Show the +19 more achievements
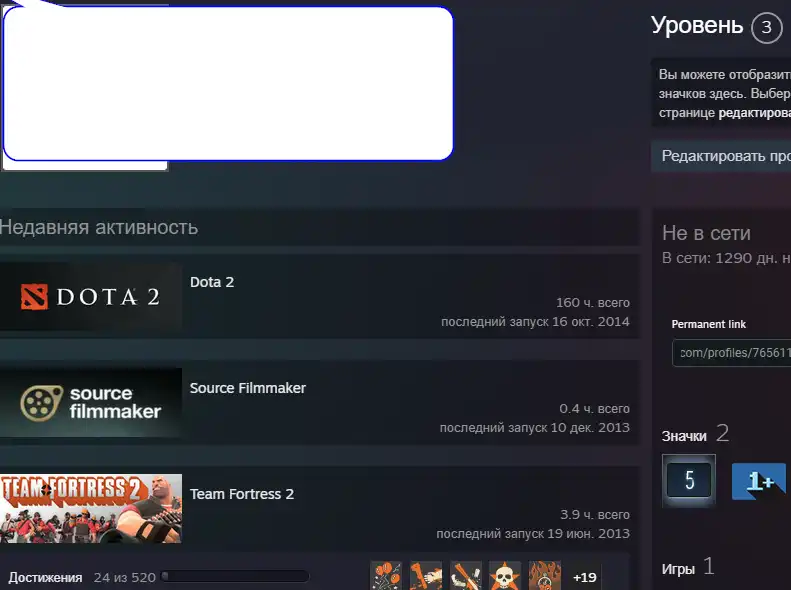Image resolution: width=791 pixels, height=590 pixels. point(584,577)
